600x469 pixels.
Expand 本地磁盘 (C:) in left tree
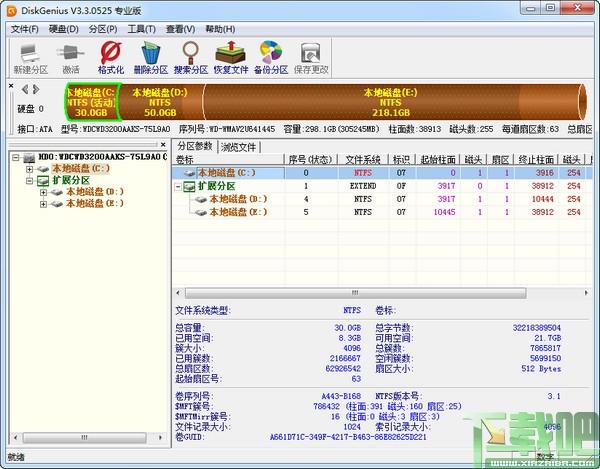pos(29,169)
